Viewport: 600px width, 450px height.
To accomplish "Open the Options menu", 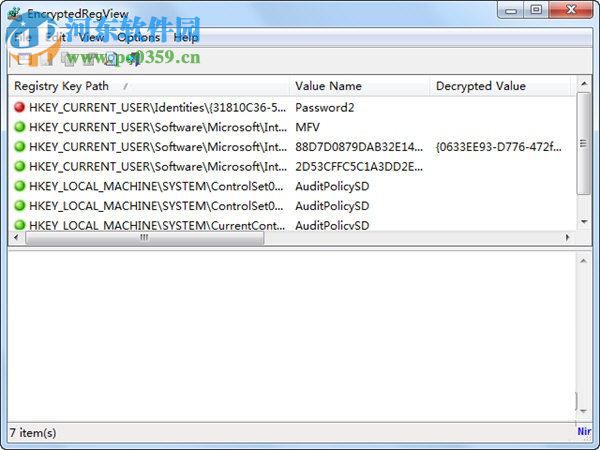I will [139, 38].
